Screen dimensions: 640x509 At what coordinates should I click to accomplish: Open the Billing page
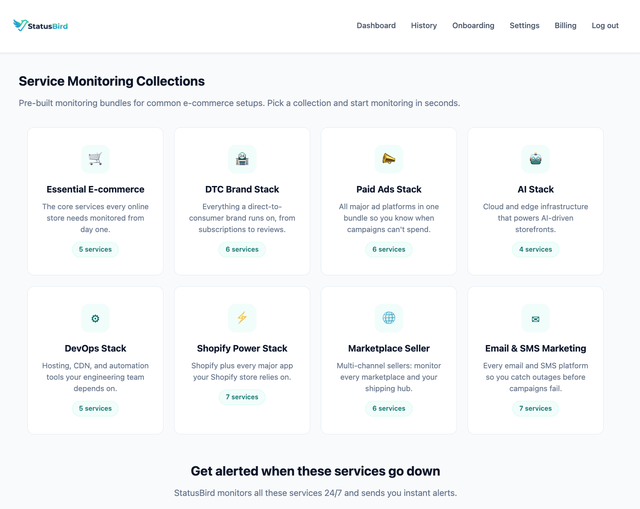(565, 25)
